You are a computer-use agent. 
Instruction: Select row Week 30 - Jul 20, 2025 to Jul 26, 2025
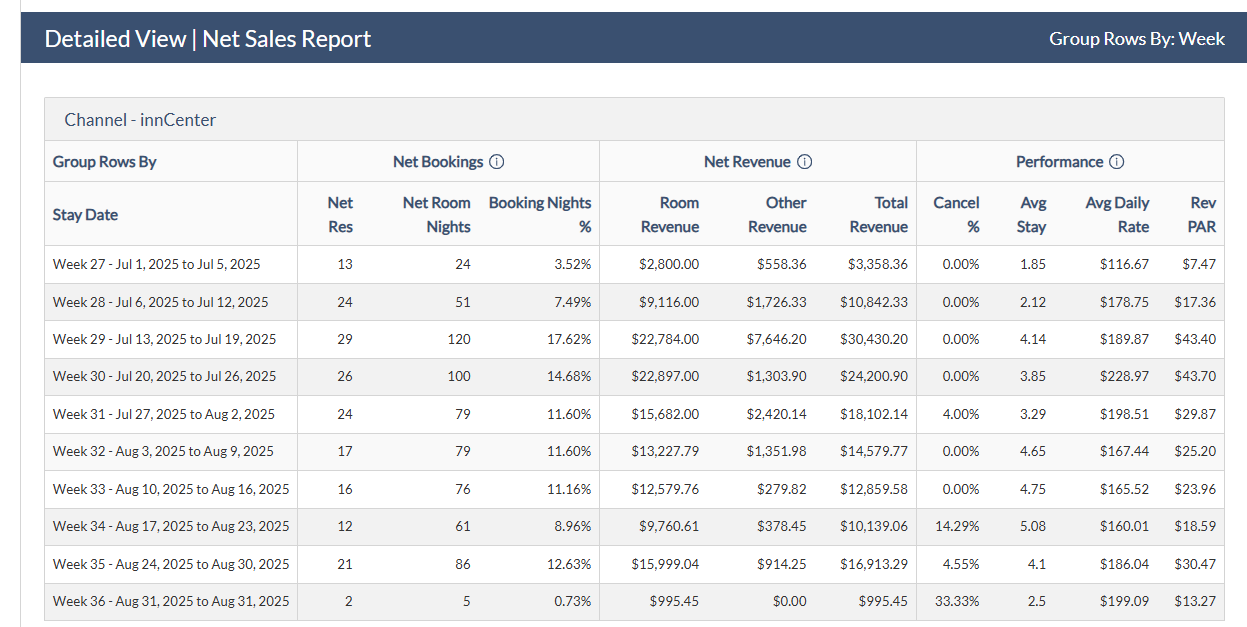coord(634,377)
